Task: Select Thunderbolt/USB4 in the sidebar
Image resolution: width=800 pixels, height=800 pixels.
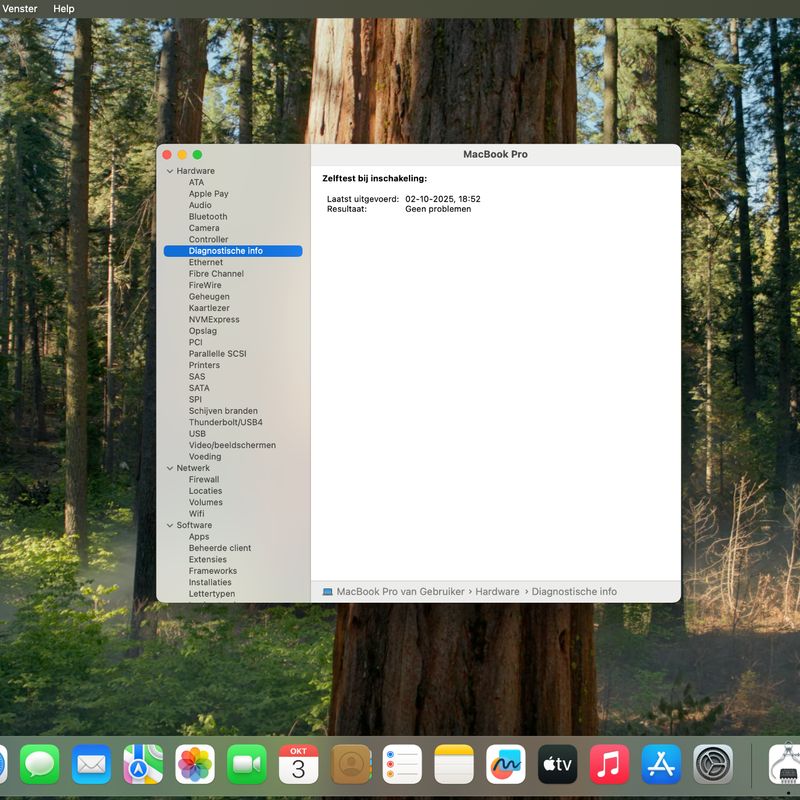Action: click(226, 422)
